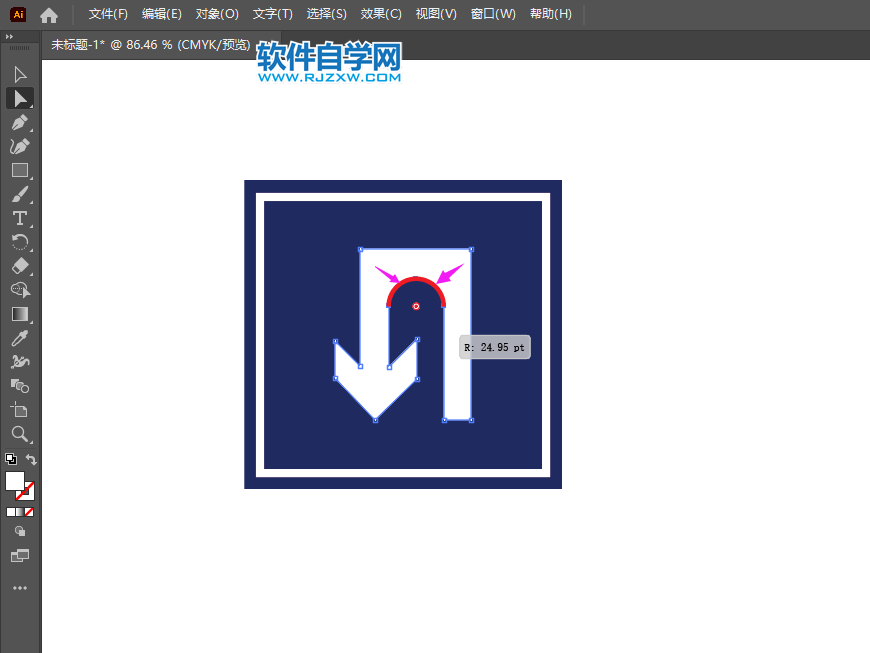
Task: Select the Rotate tool
Action: pos(20,242)
